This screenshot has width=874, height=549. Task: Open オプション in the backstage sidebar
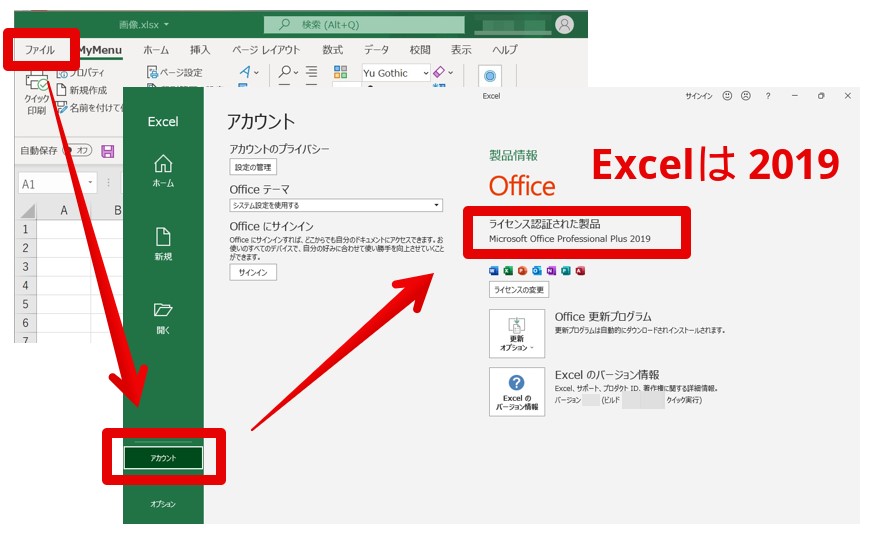pos(163,504)
